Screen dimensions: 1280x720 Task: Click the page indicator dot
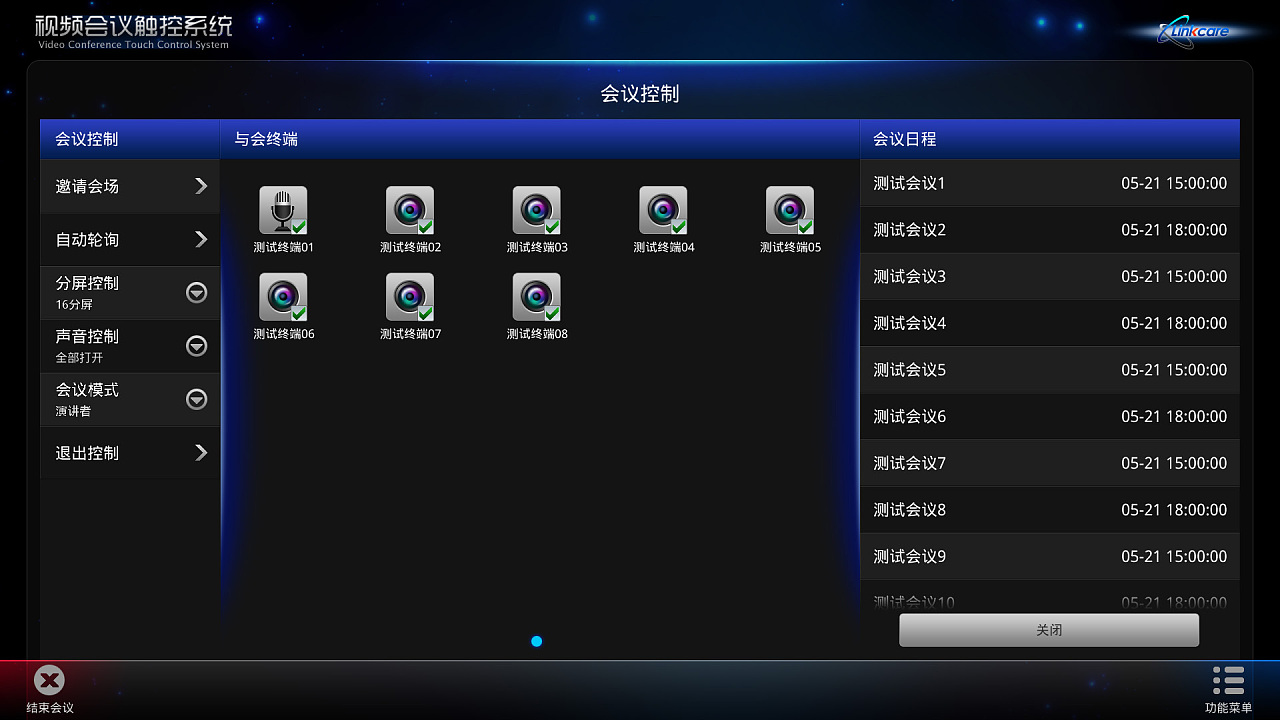pos(537,641)
